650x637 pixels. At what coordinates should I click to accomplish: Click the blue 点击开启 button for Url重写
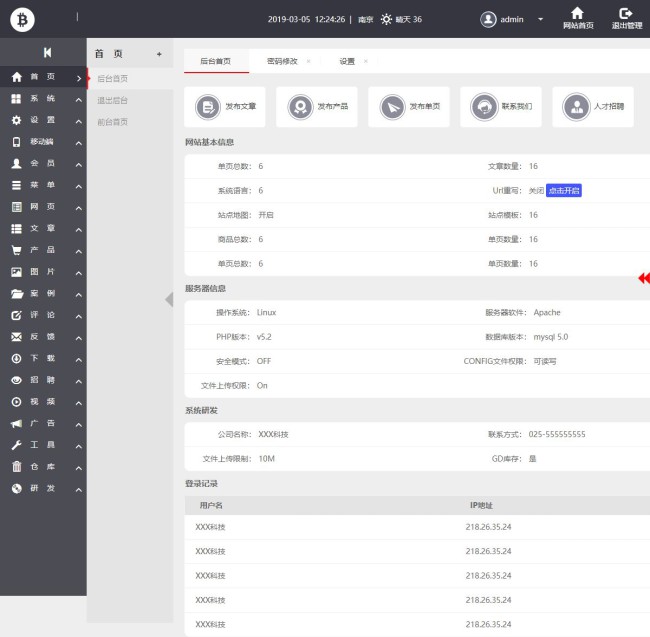tap(564, 191)
